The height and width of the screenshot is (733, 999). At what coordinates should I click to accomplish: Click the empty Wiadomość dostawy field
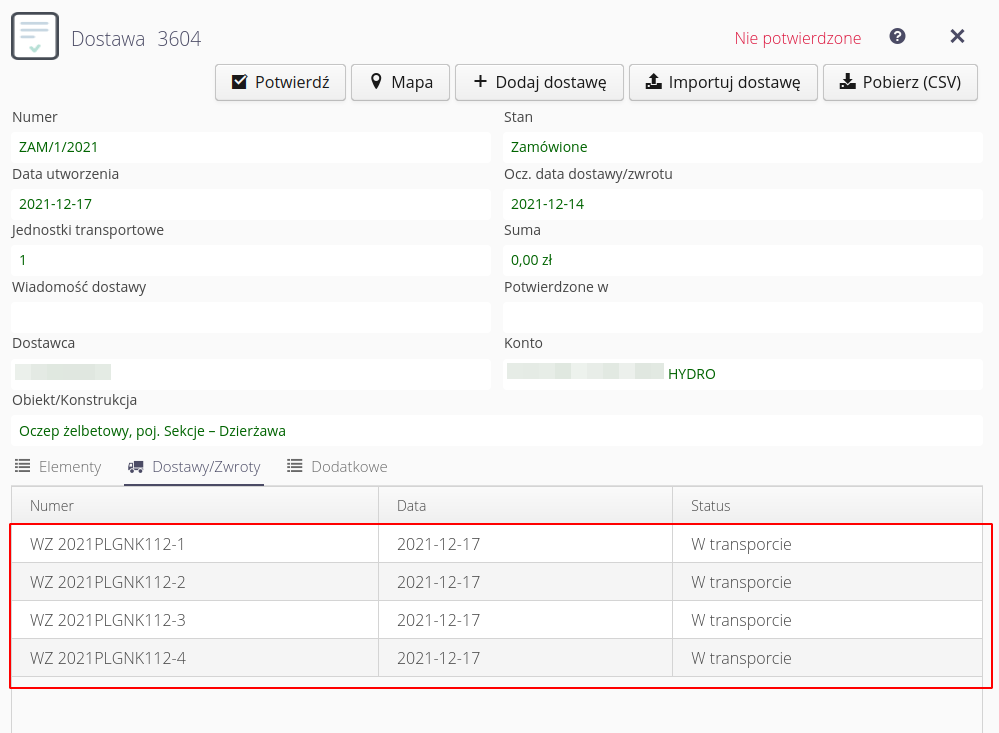pos(250,316)
